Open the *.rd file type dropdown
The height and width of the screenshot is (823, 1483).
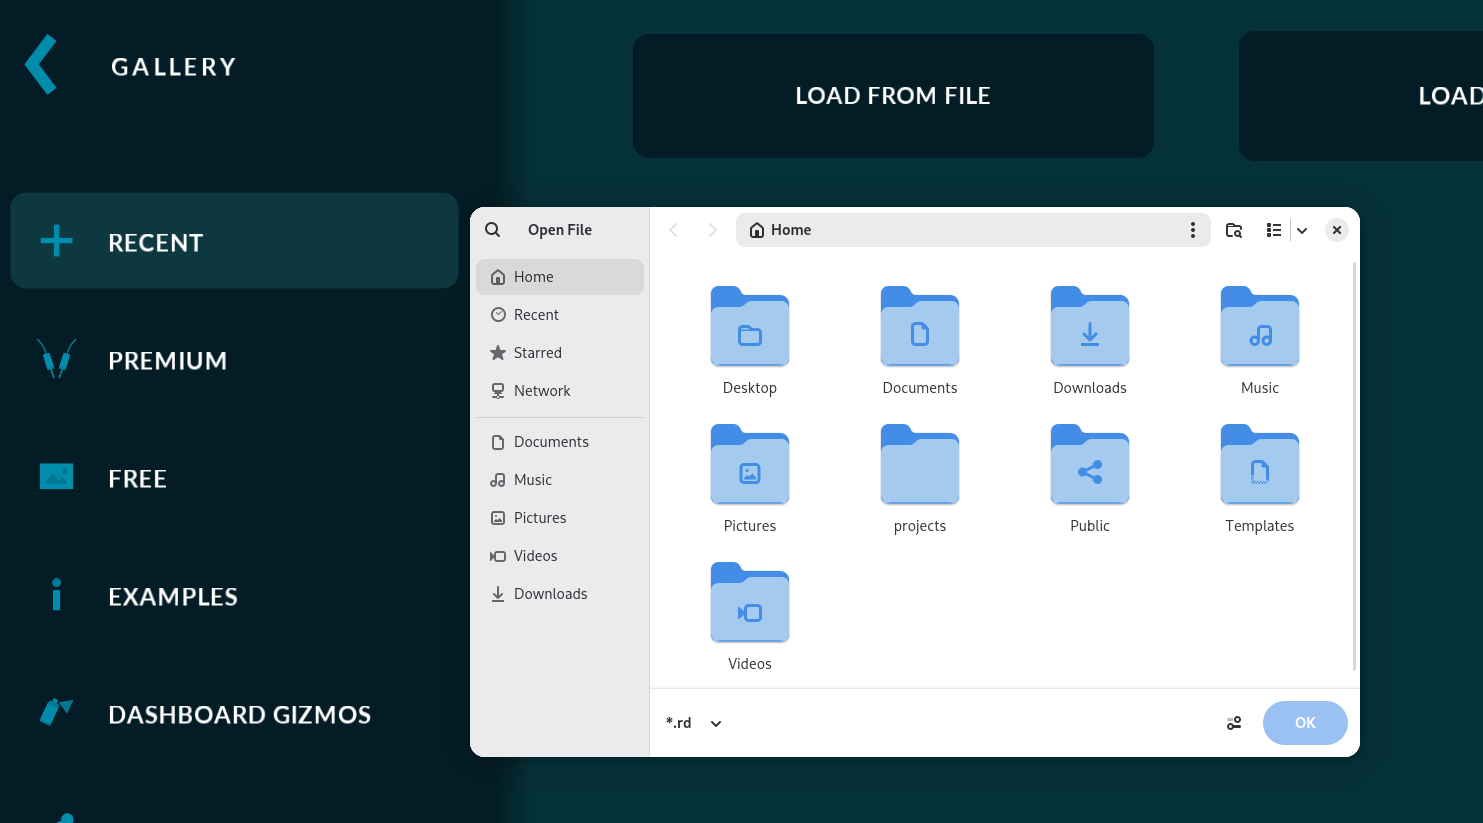coord(694,723)
